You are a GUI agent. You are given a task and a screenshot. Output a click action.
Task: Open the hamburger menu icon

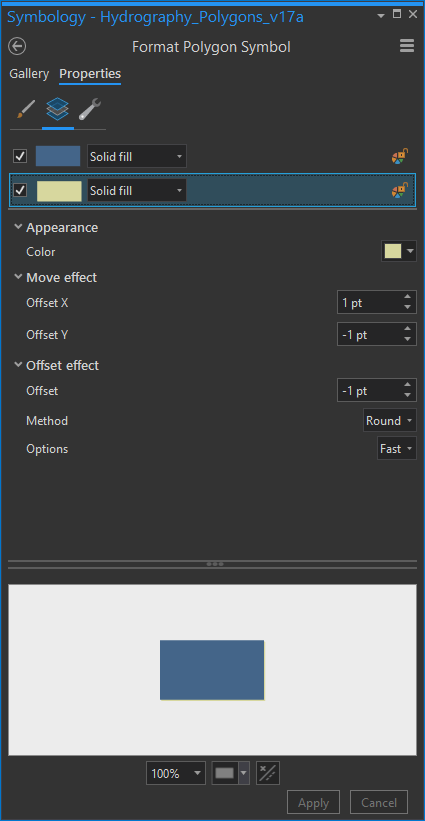(407, 46)
